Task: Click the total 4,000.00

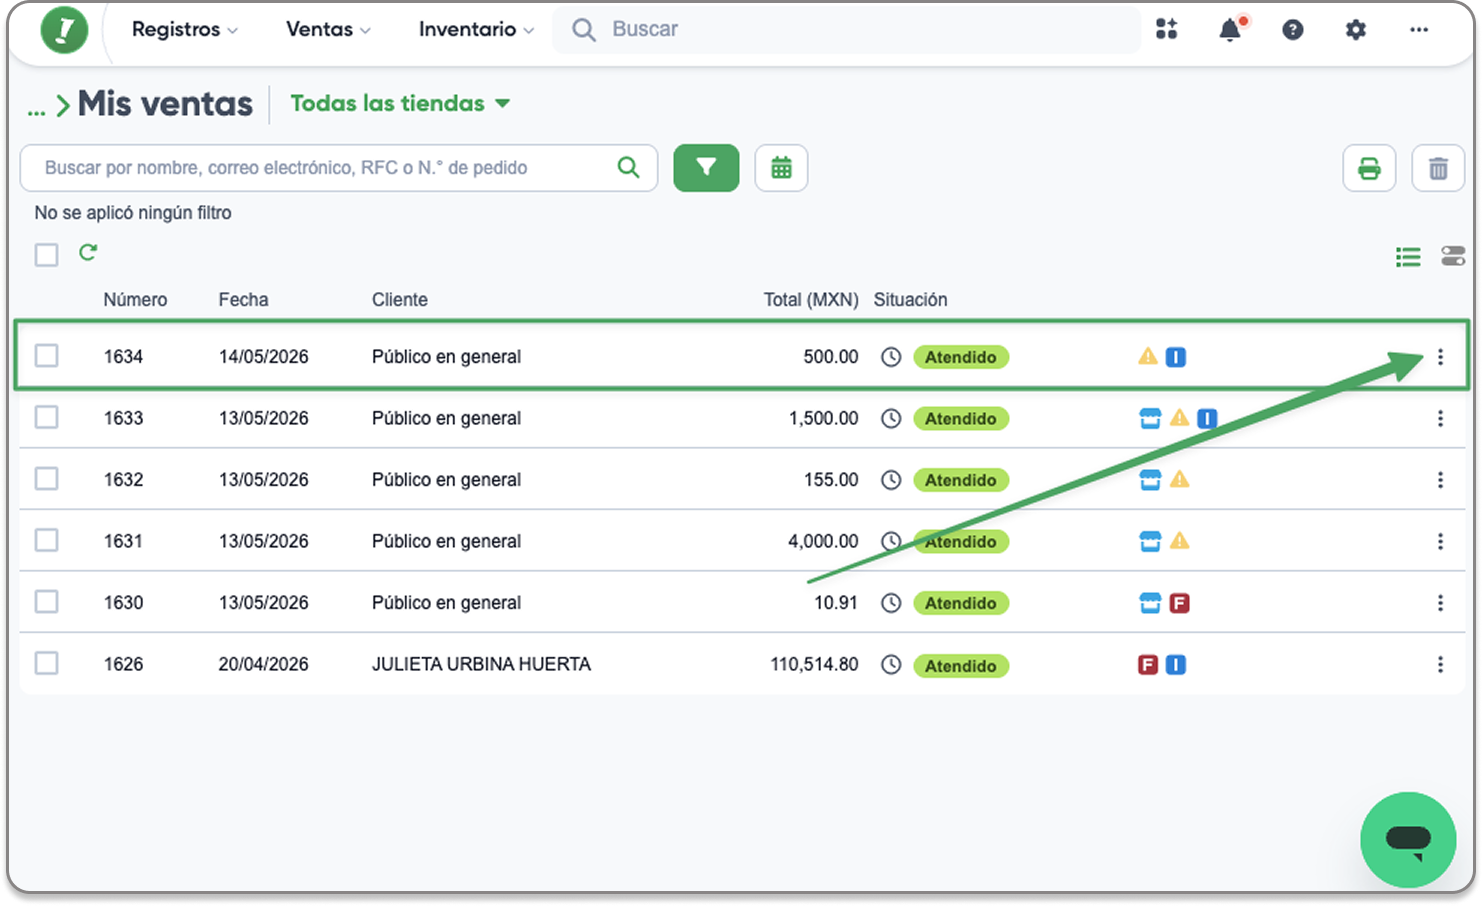Action: click(x=823, y=541)
